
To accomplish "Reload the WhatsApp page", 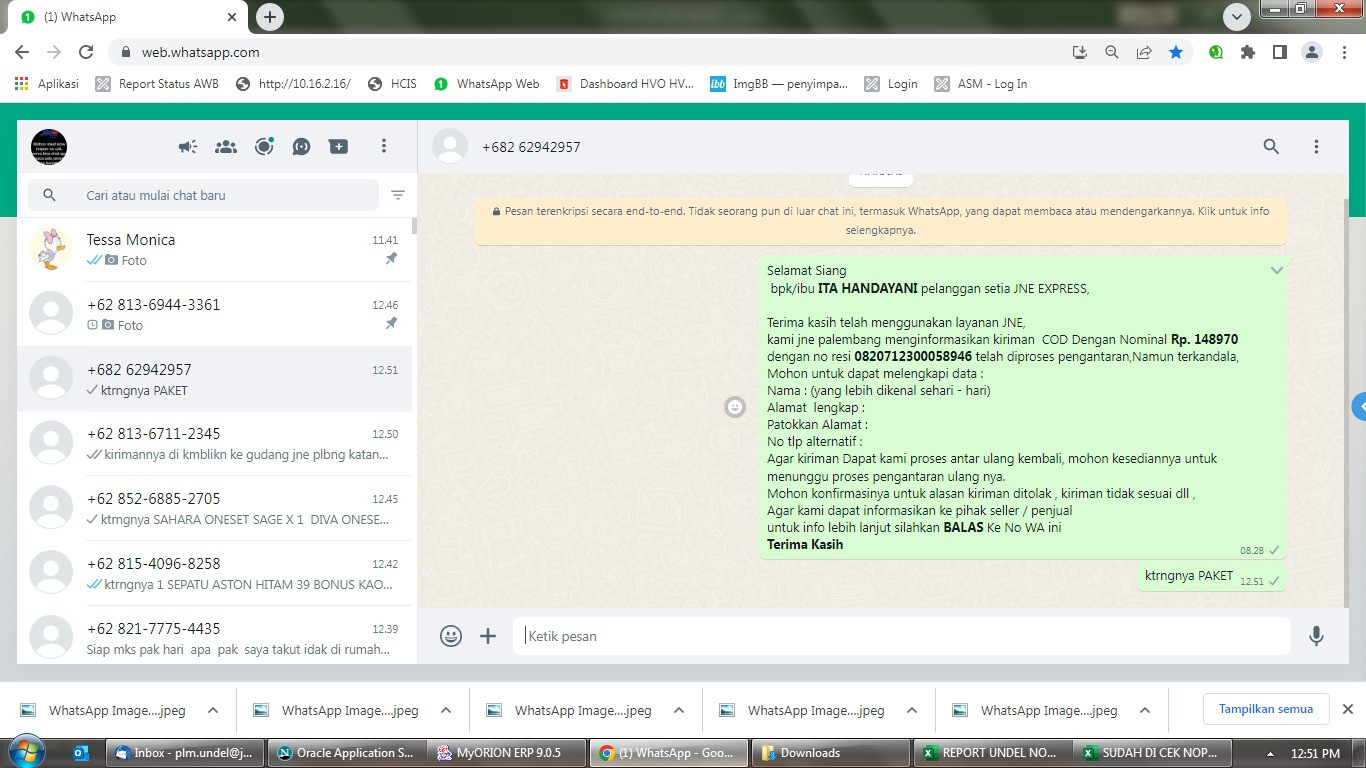I will click(x=86, y=52).
